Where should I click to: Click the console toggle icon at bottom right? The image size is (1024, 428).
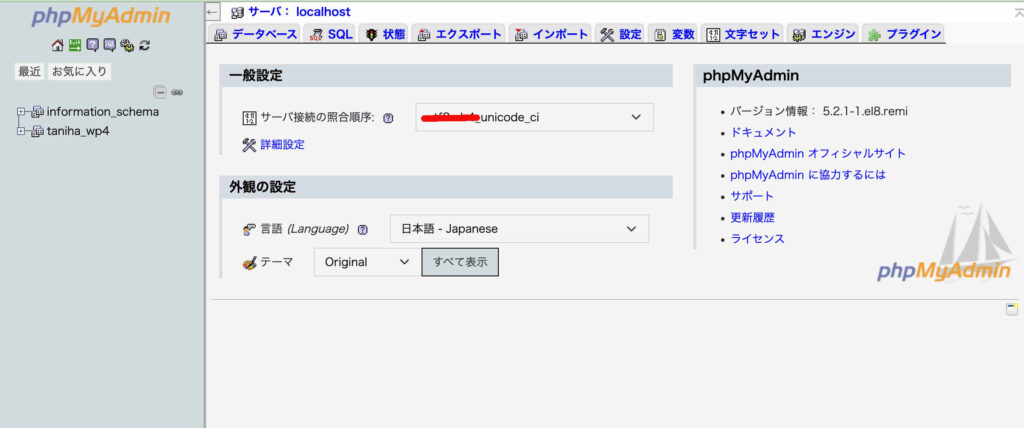tap(1012, 310)
